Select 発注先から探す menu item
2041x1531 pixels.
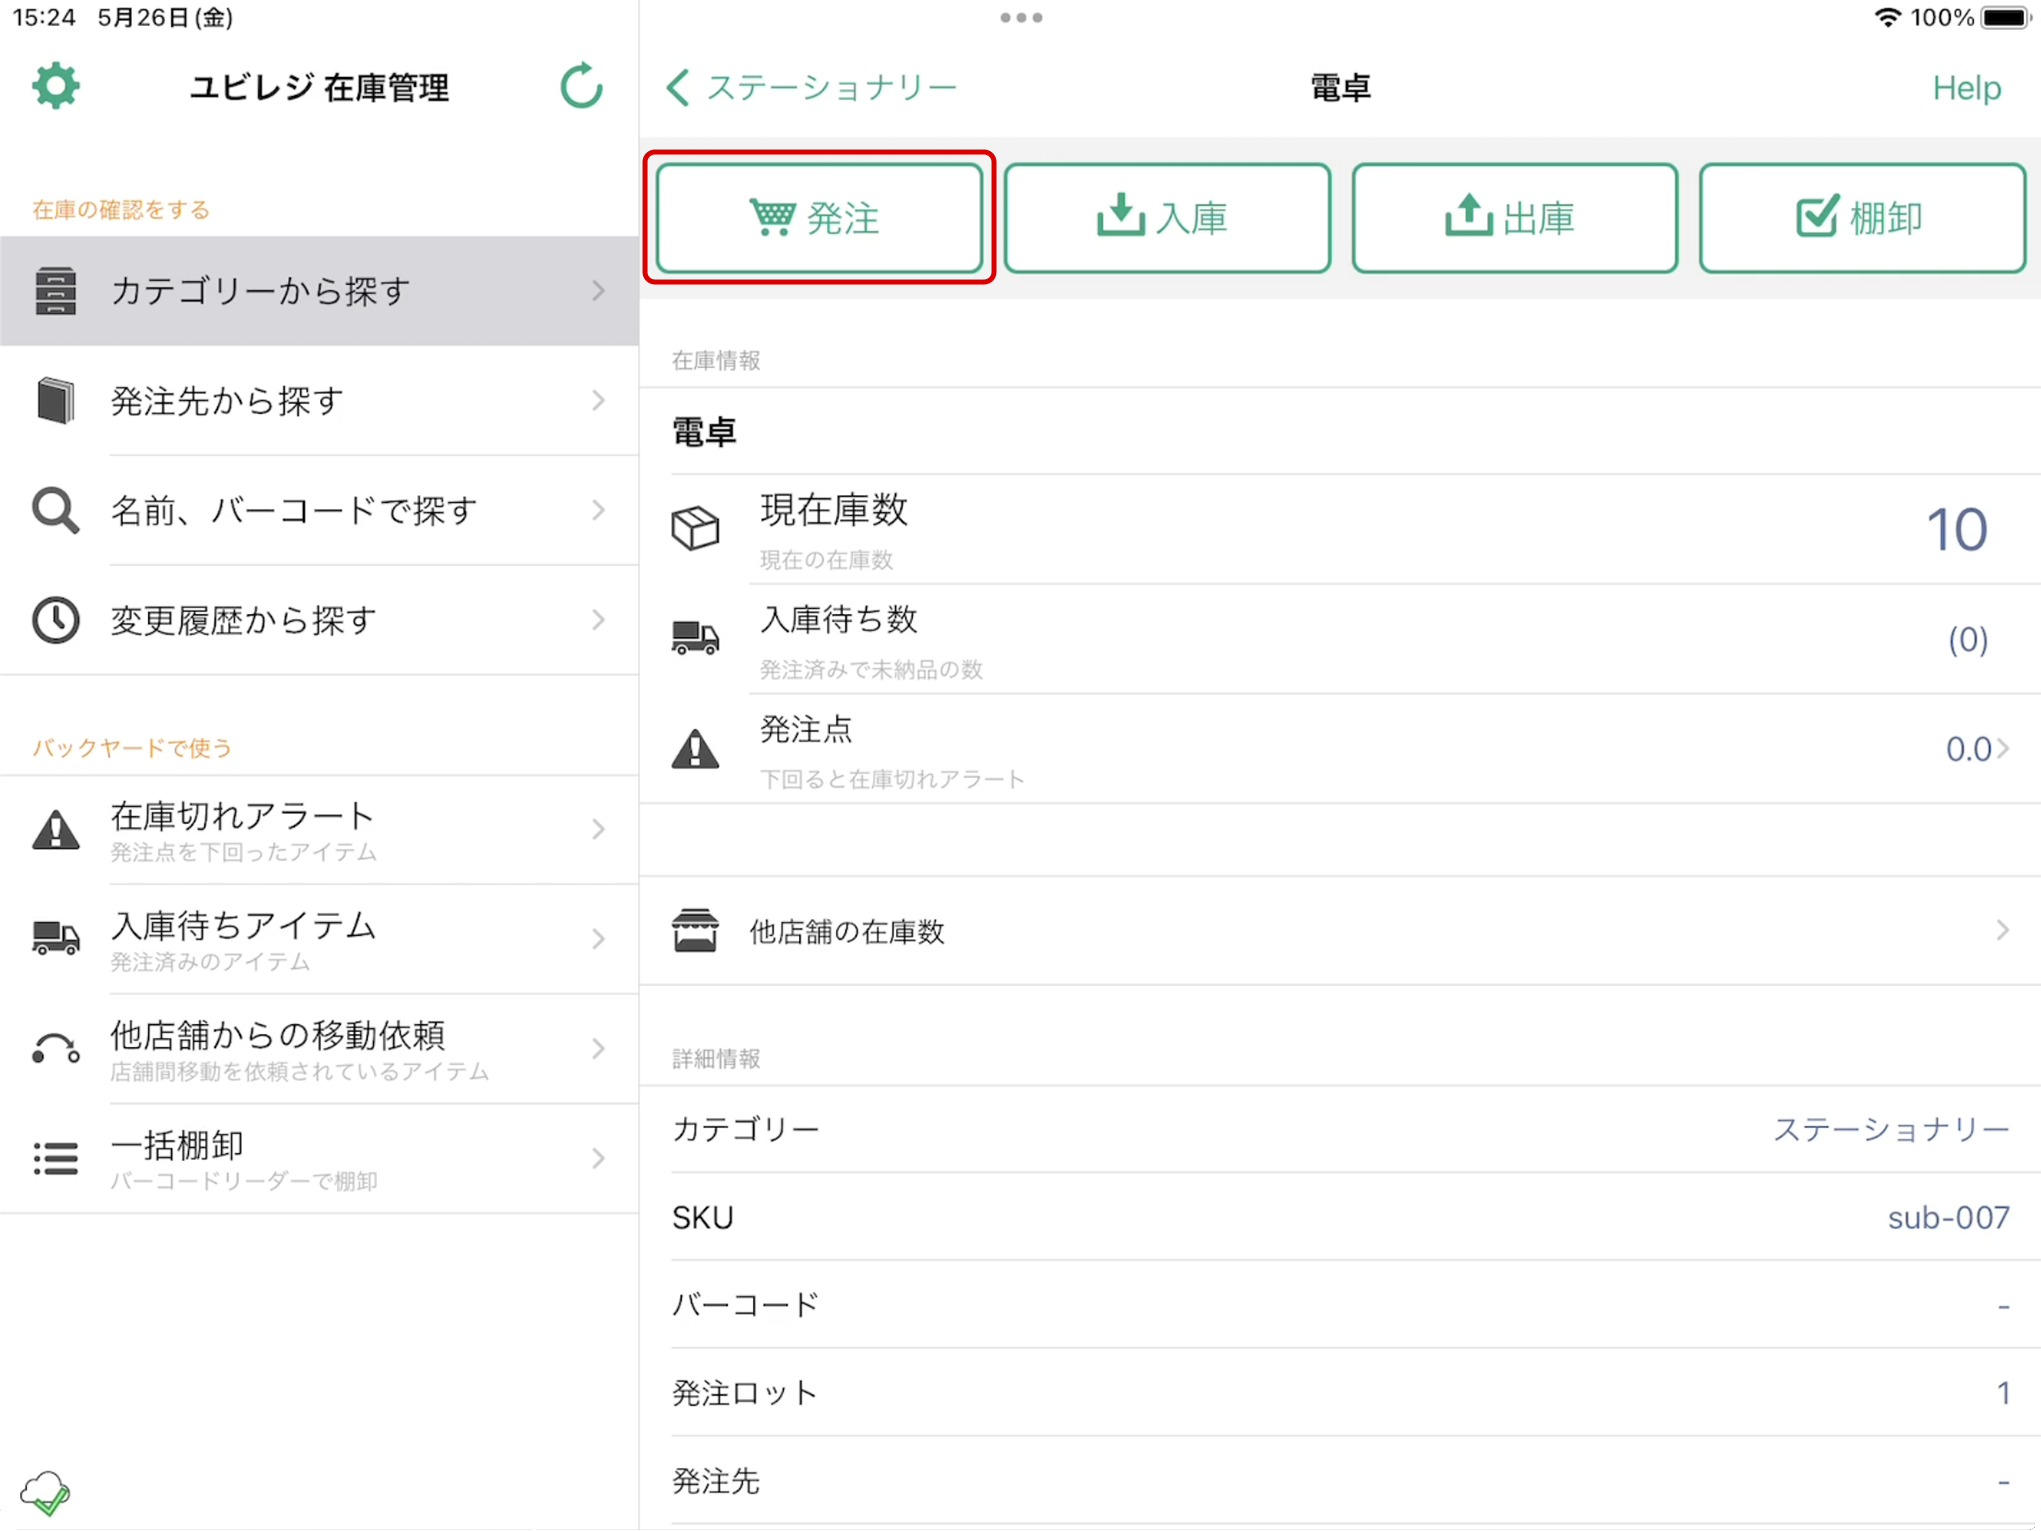(x=320, y=401)
